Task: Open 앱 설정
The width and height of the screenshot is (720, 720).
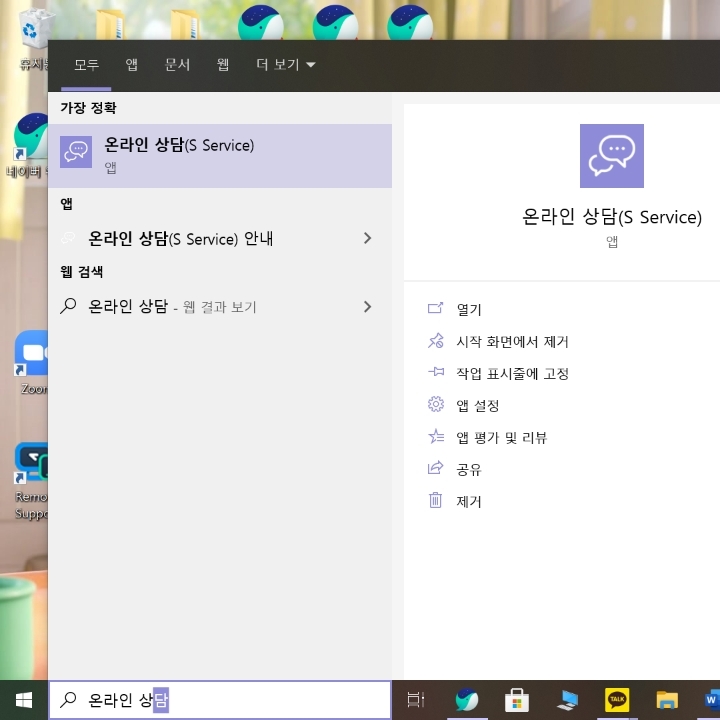Action: click(x=478, y=405)
